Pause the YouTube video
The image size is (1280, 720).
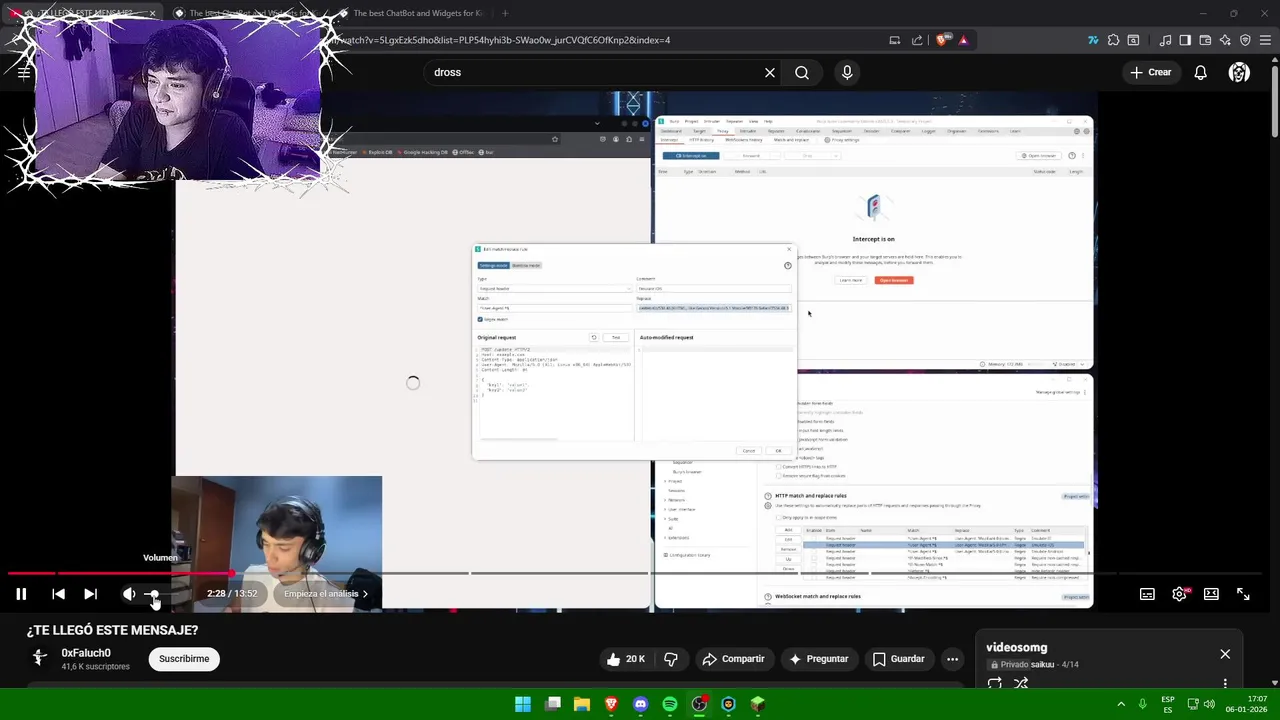(x=21, y=594)
